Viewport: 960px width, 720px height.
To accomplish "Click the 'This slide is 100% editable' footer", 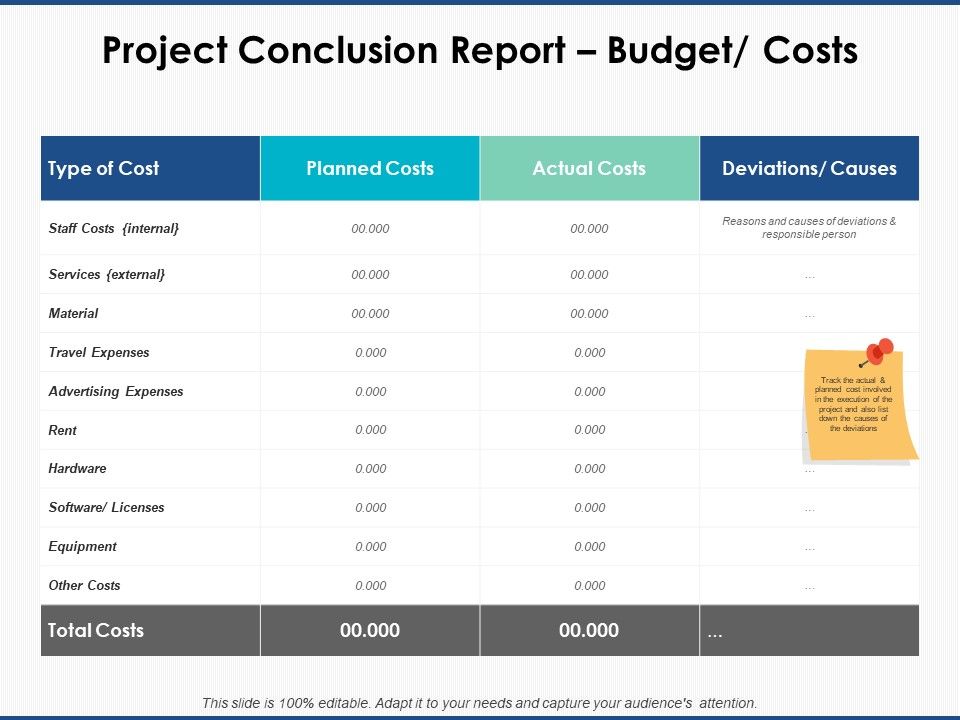I will click(x=480, y=703).
